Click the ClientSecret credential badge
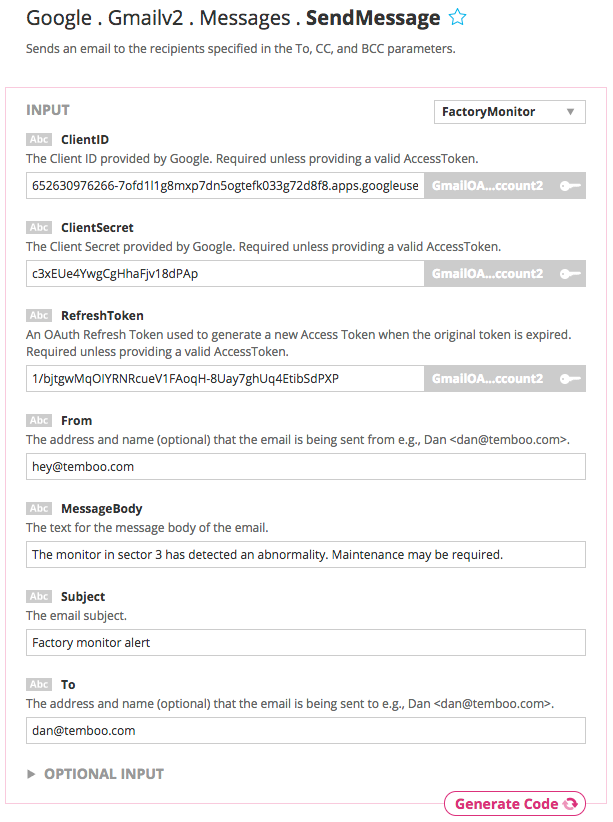 [x=487, y=273]
